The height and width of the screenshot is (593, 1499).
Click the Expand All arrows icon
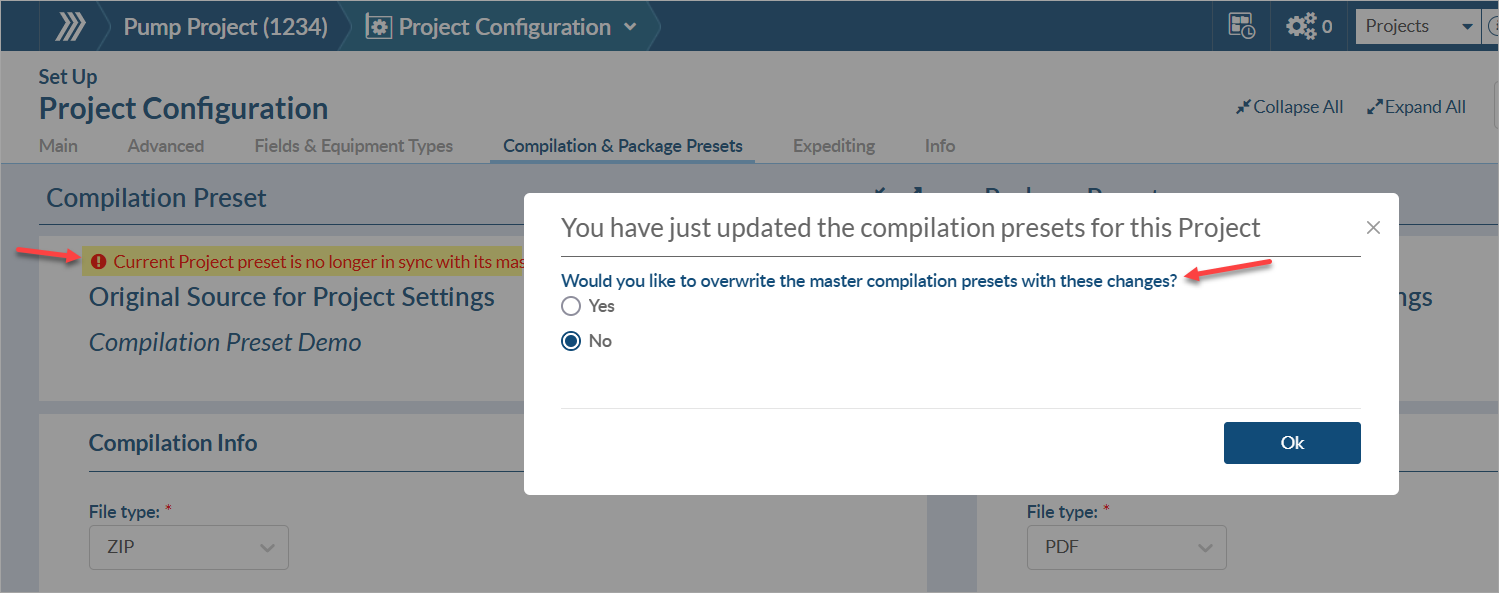pyautogui.click(x=1375, y=107)
